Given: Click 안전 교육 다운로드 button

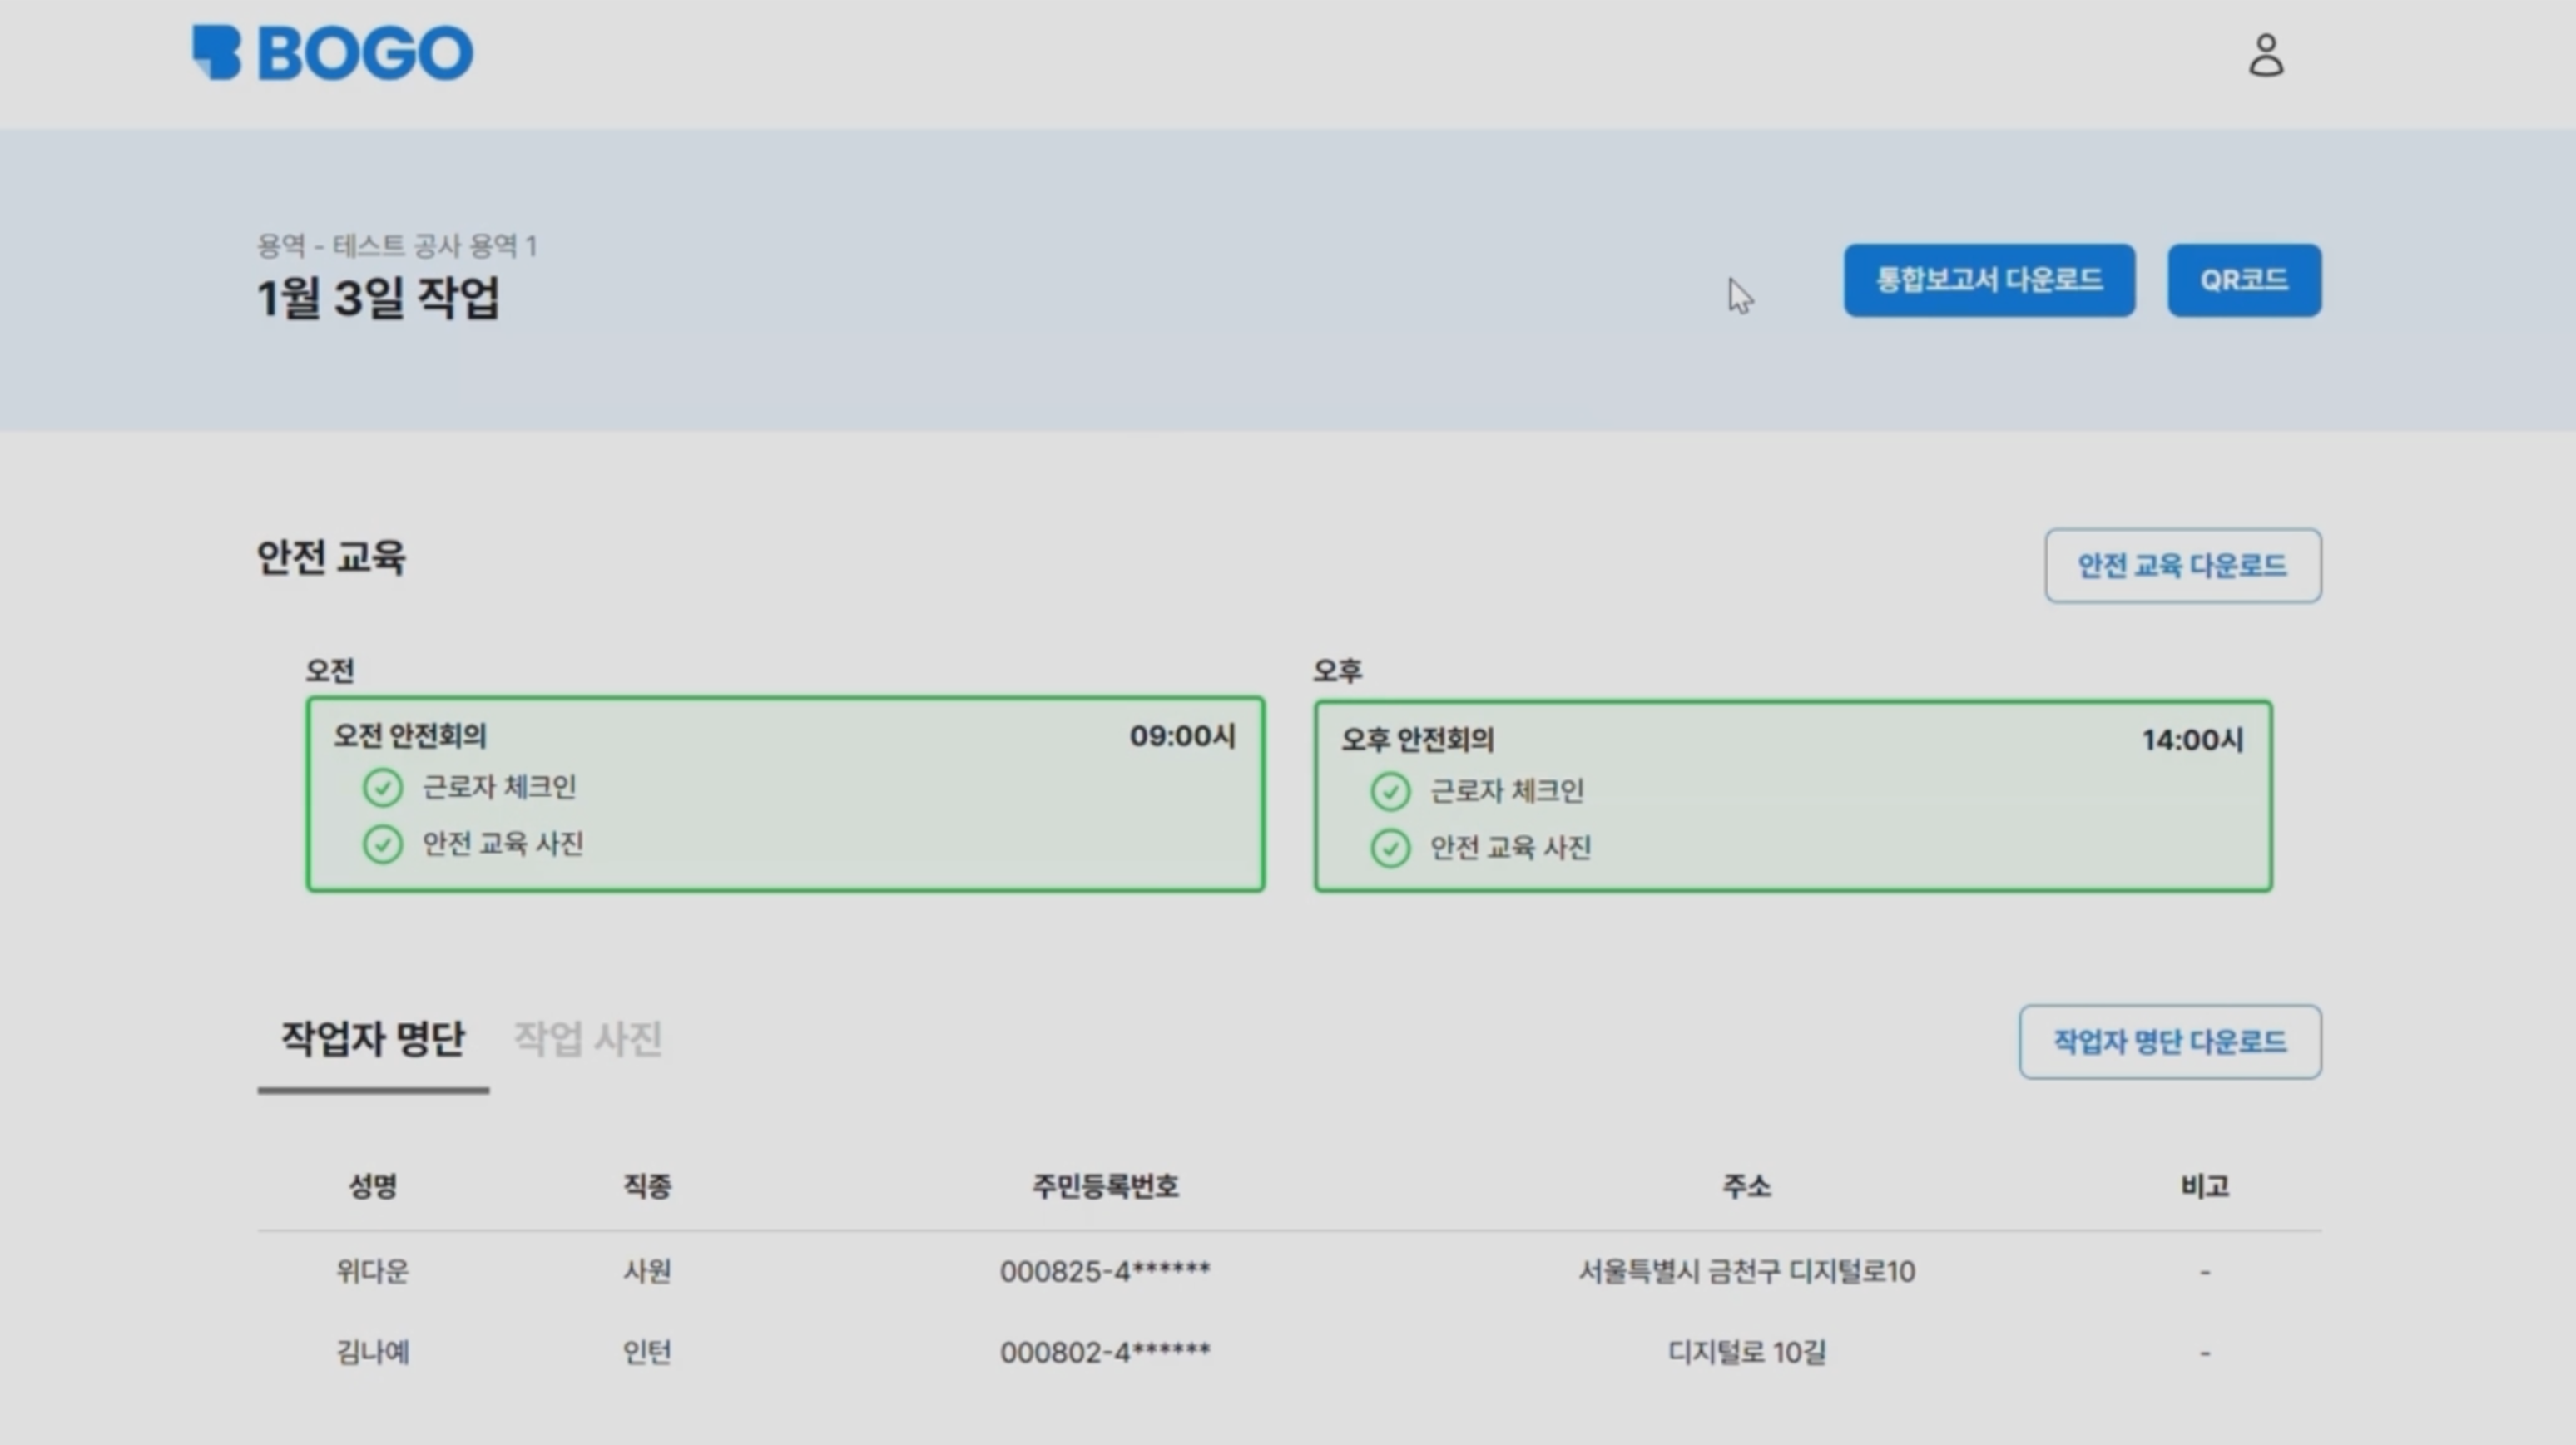Looking at the screenshot, I should click(2182, 566).
